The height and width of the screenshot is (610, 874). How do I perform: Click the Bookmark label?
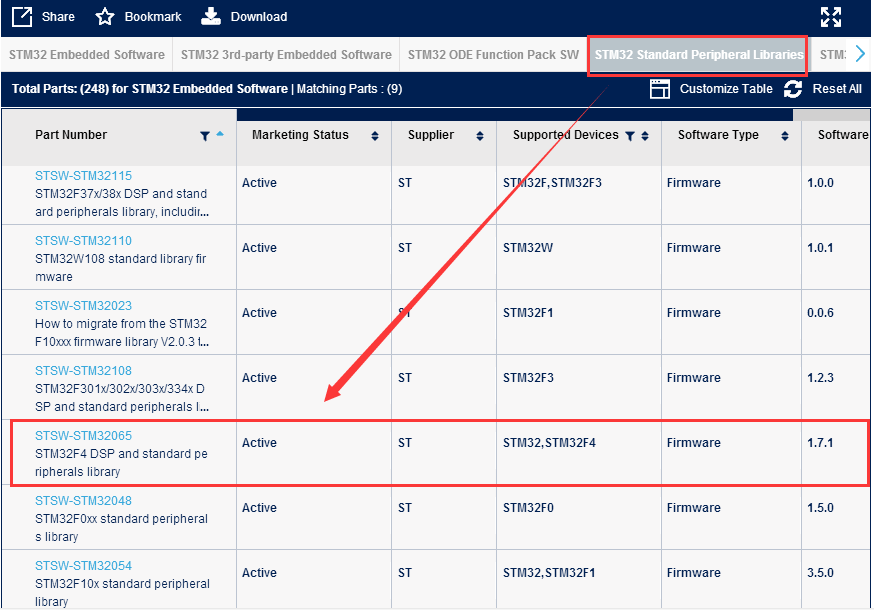coord(153,17)
